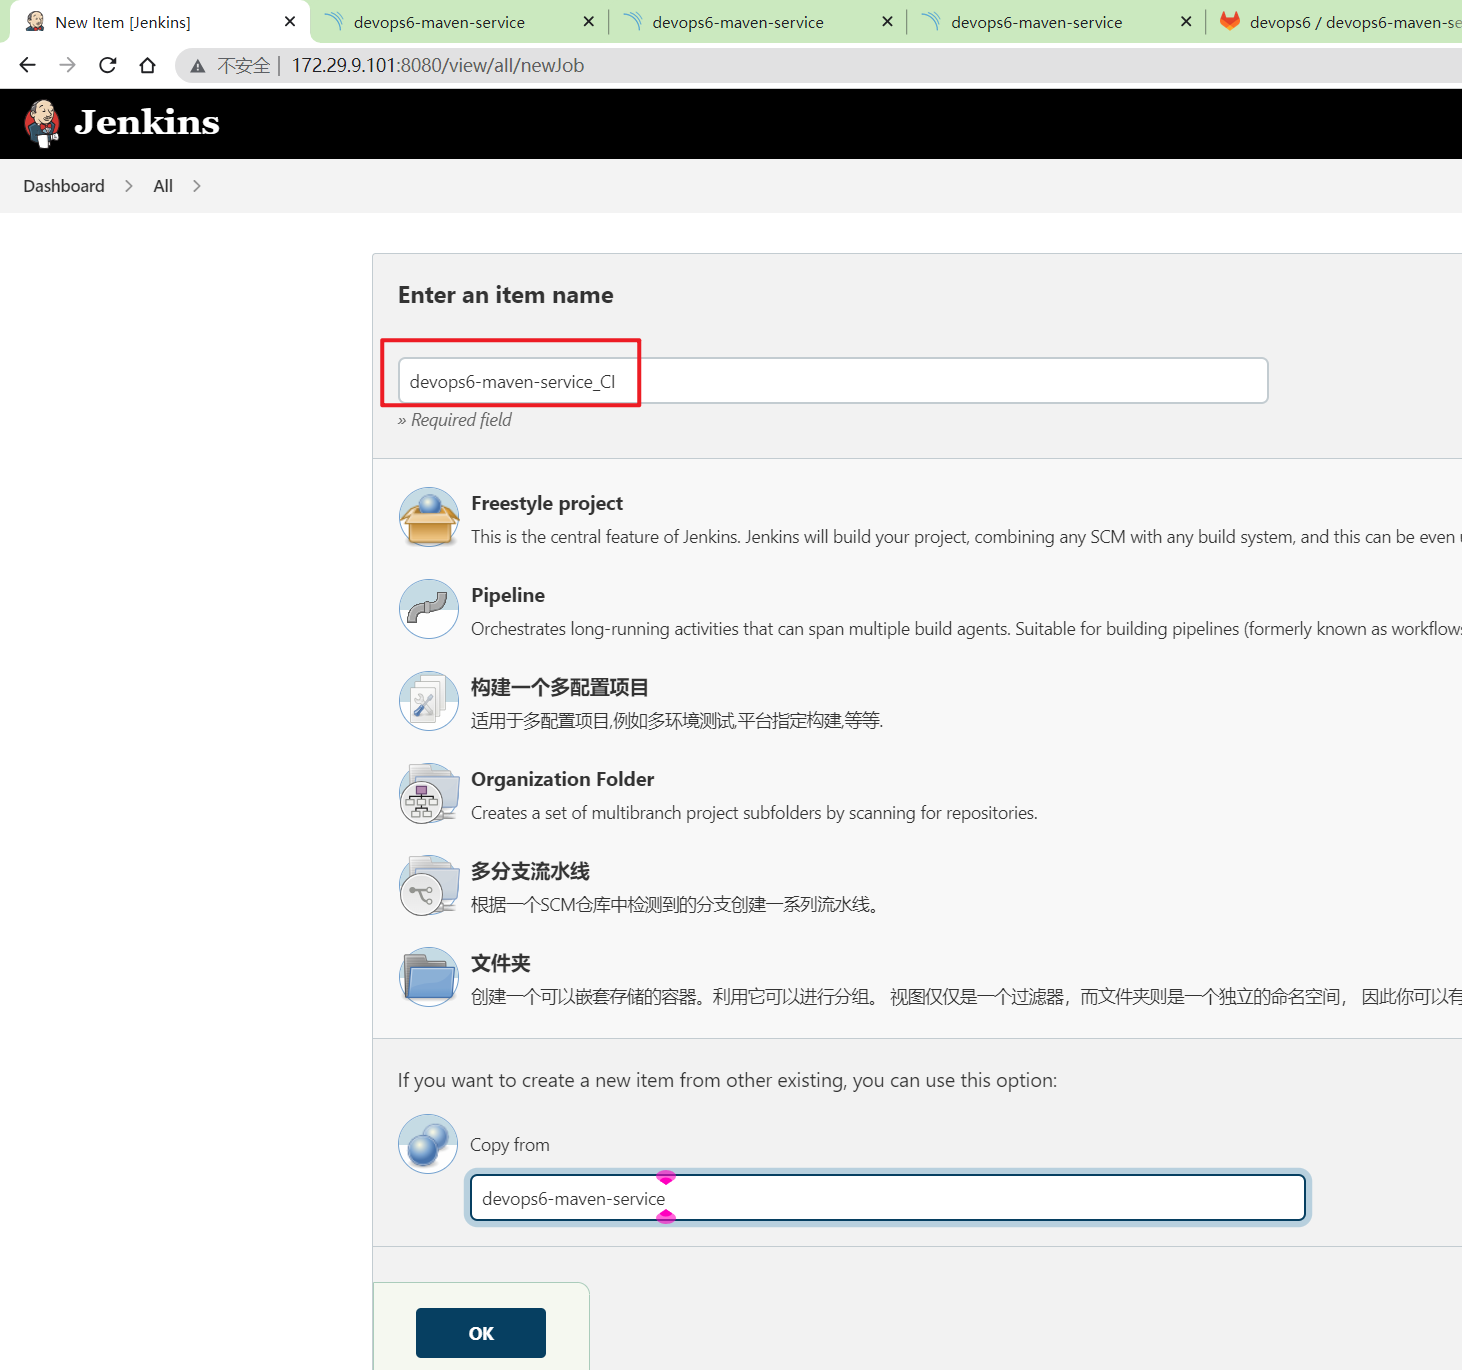Click the 创建一个可以嵌套存储的容器 description
1462x1370 pixels.
[966, 997]
